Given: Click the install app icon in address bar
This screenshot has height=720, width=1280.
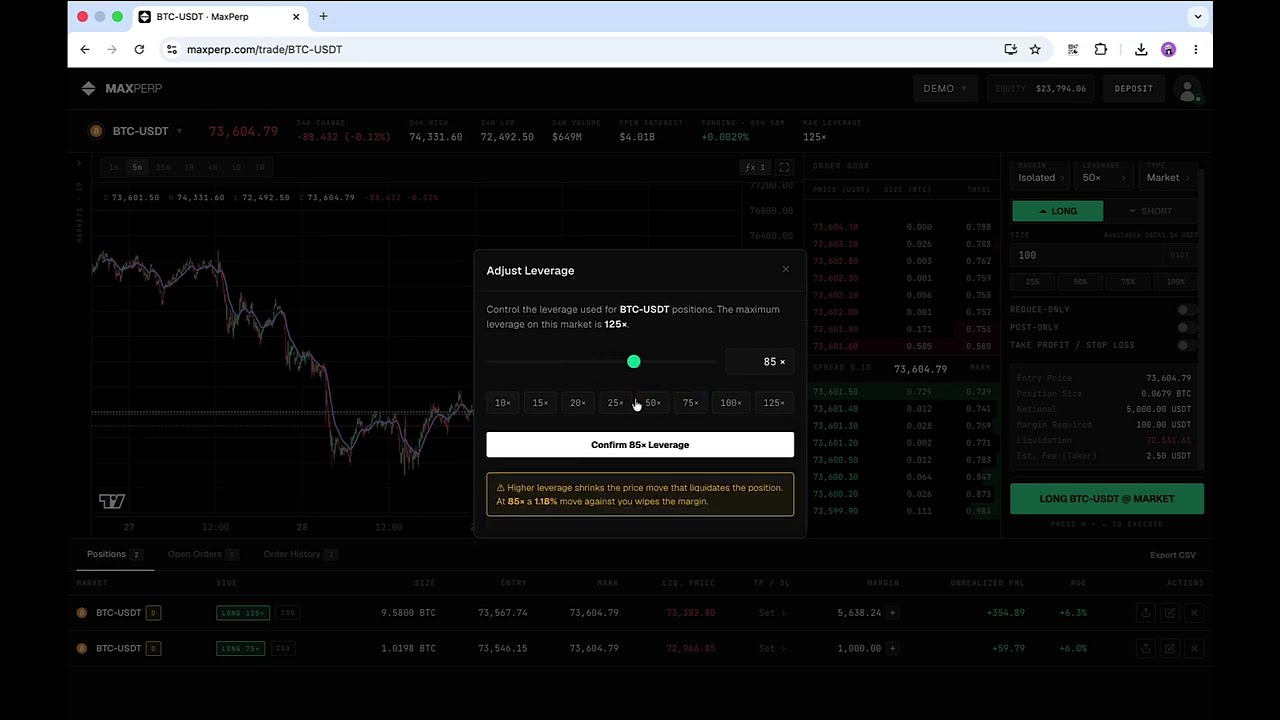Looking at the screenshot, I should [1010, 49].
